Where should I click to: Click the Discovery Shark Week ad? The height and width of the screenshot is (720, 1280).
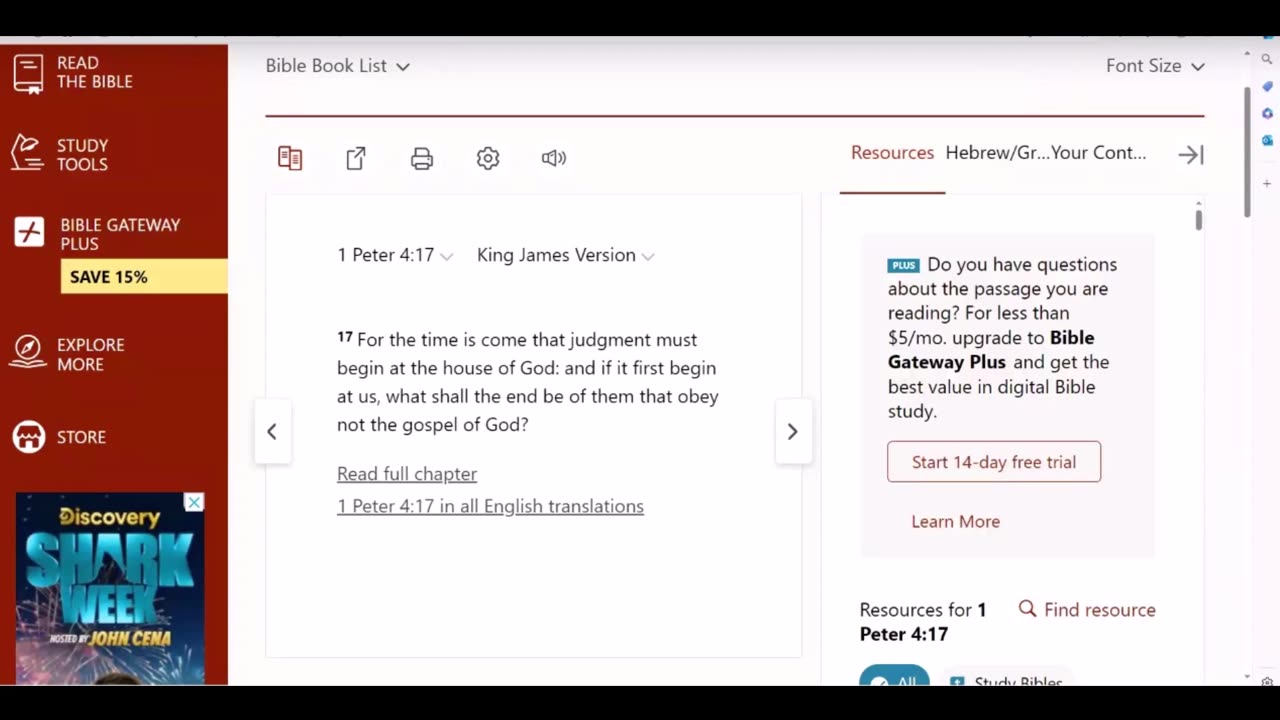[x=110, y=588]
